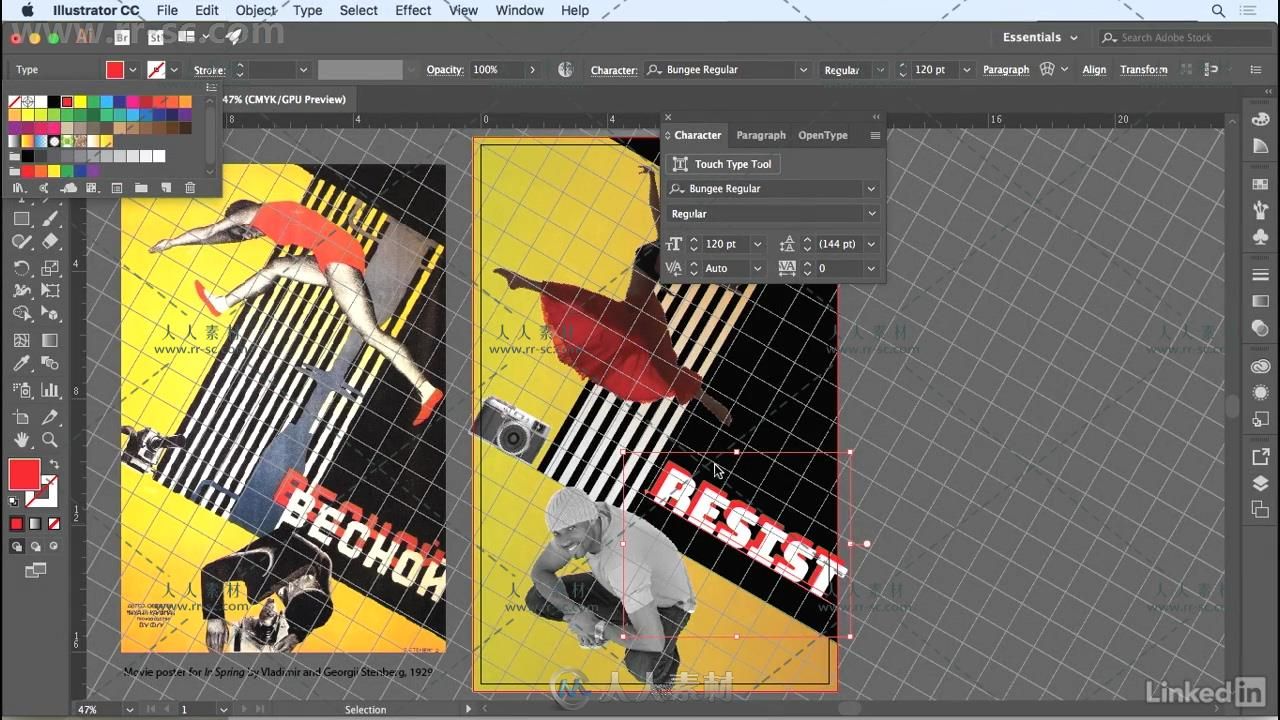
Task: Open control bar font family dropdown
Action: pyautogui.click(x=803, y=70)
